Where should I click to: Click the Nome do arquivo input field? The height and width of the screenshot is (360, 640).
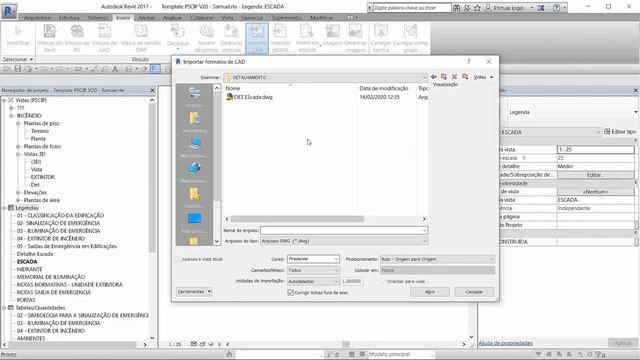coord(344,231)
